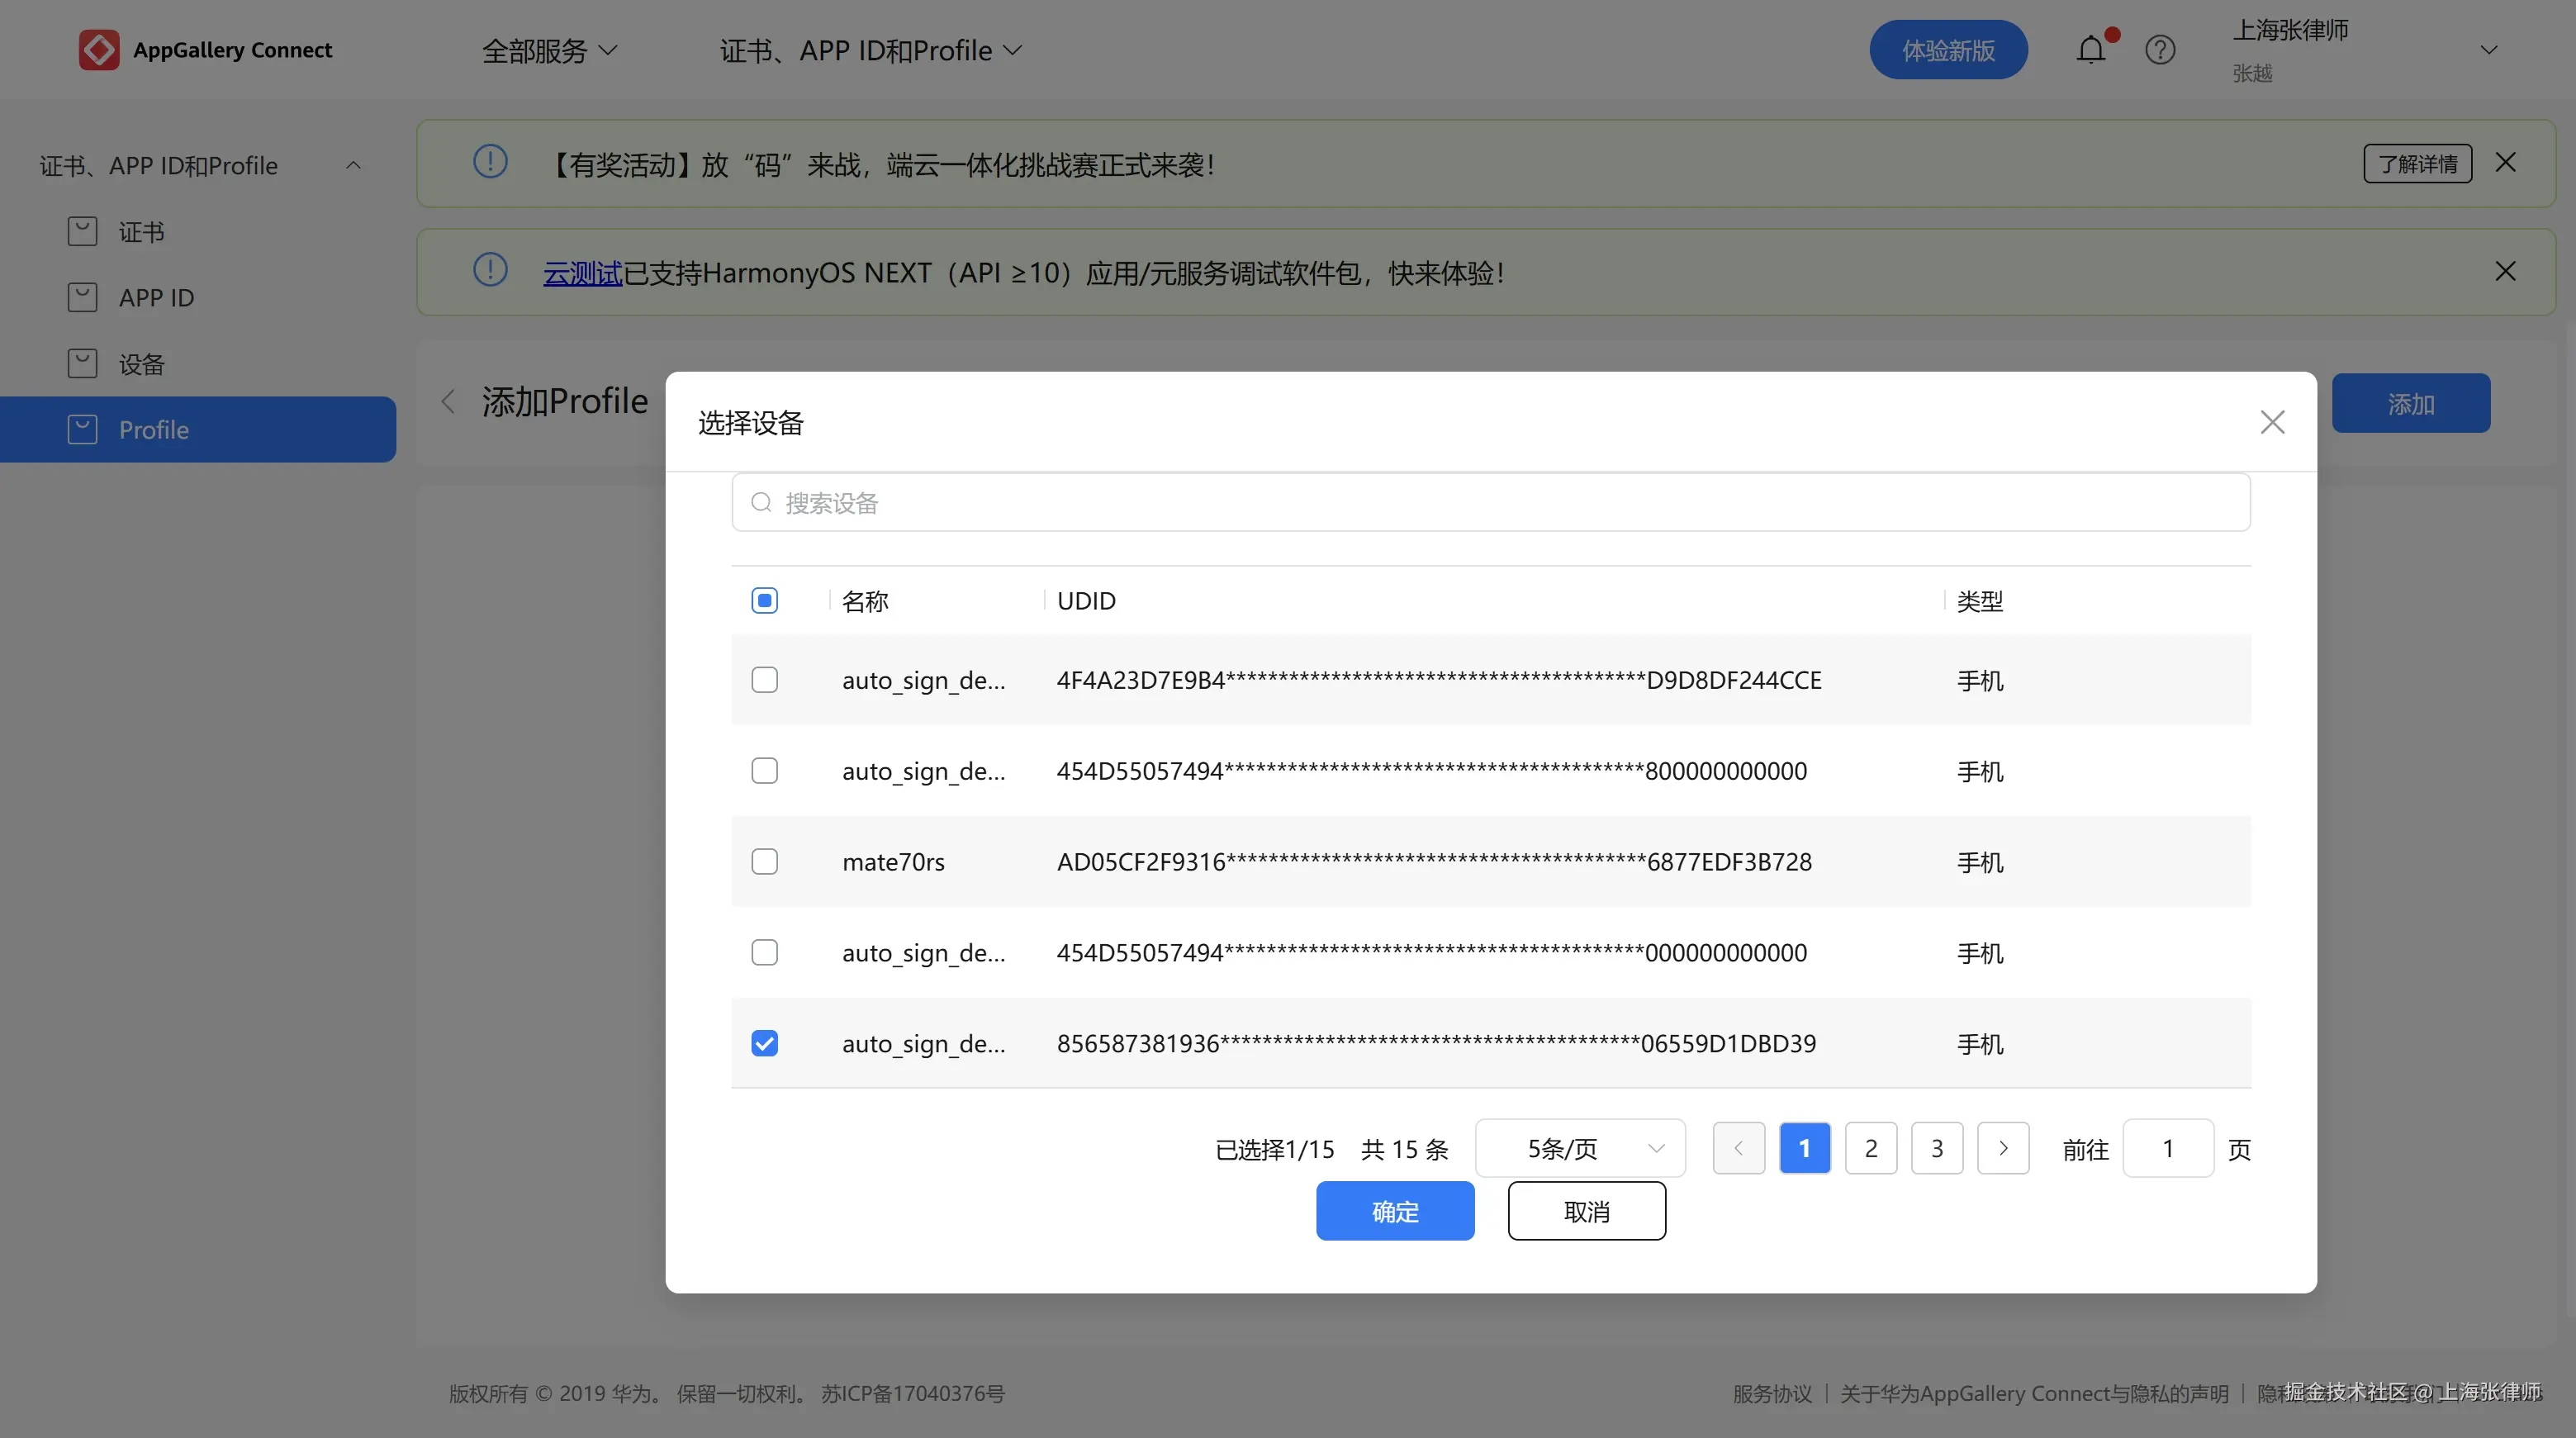Open 设备 in the left sidebar
Viewport: 2576px width, 1438px height.
coord(141,364)
